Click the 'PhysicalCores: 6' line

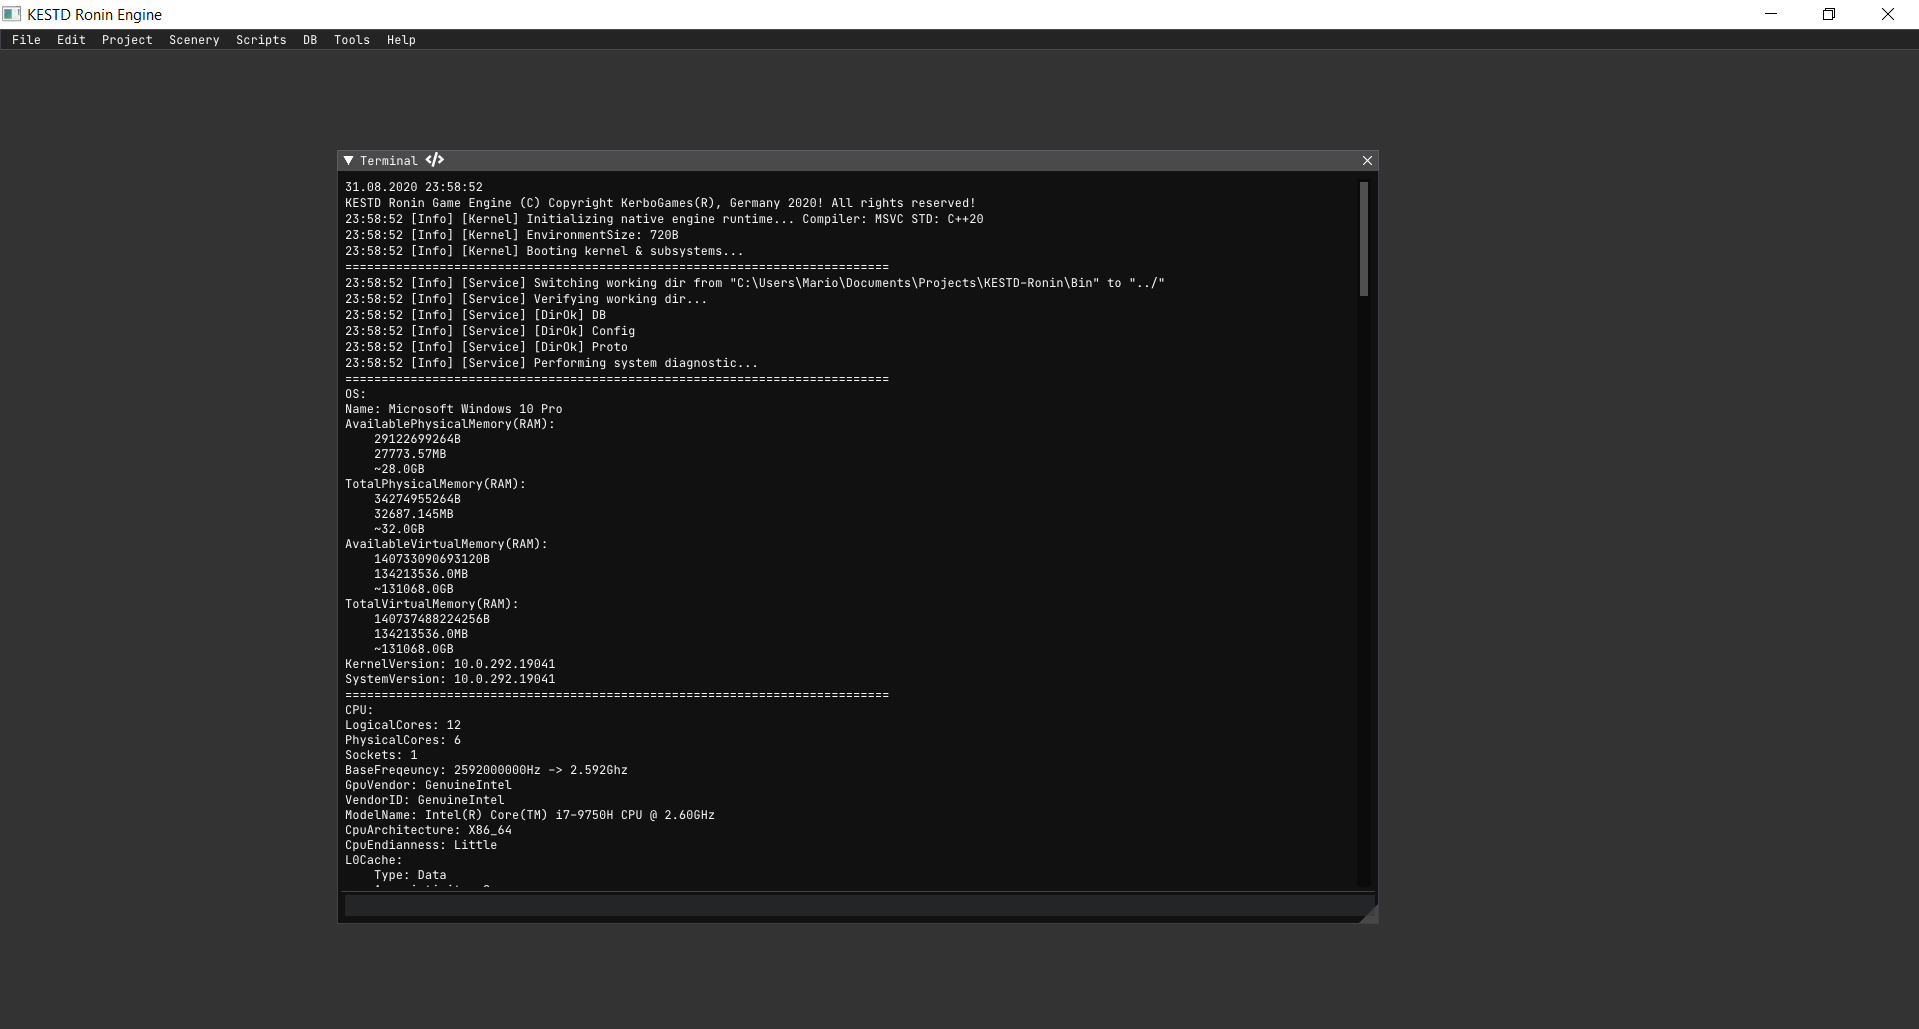(x=403, y=740)
